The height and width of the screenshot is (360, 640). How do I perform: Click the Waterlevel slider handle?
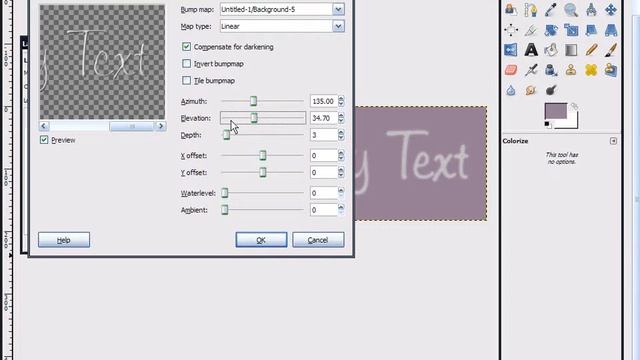224,193
